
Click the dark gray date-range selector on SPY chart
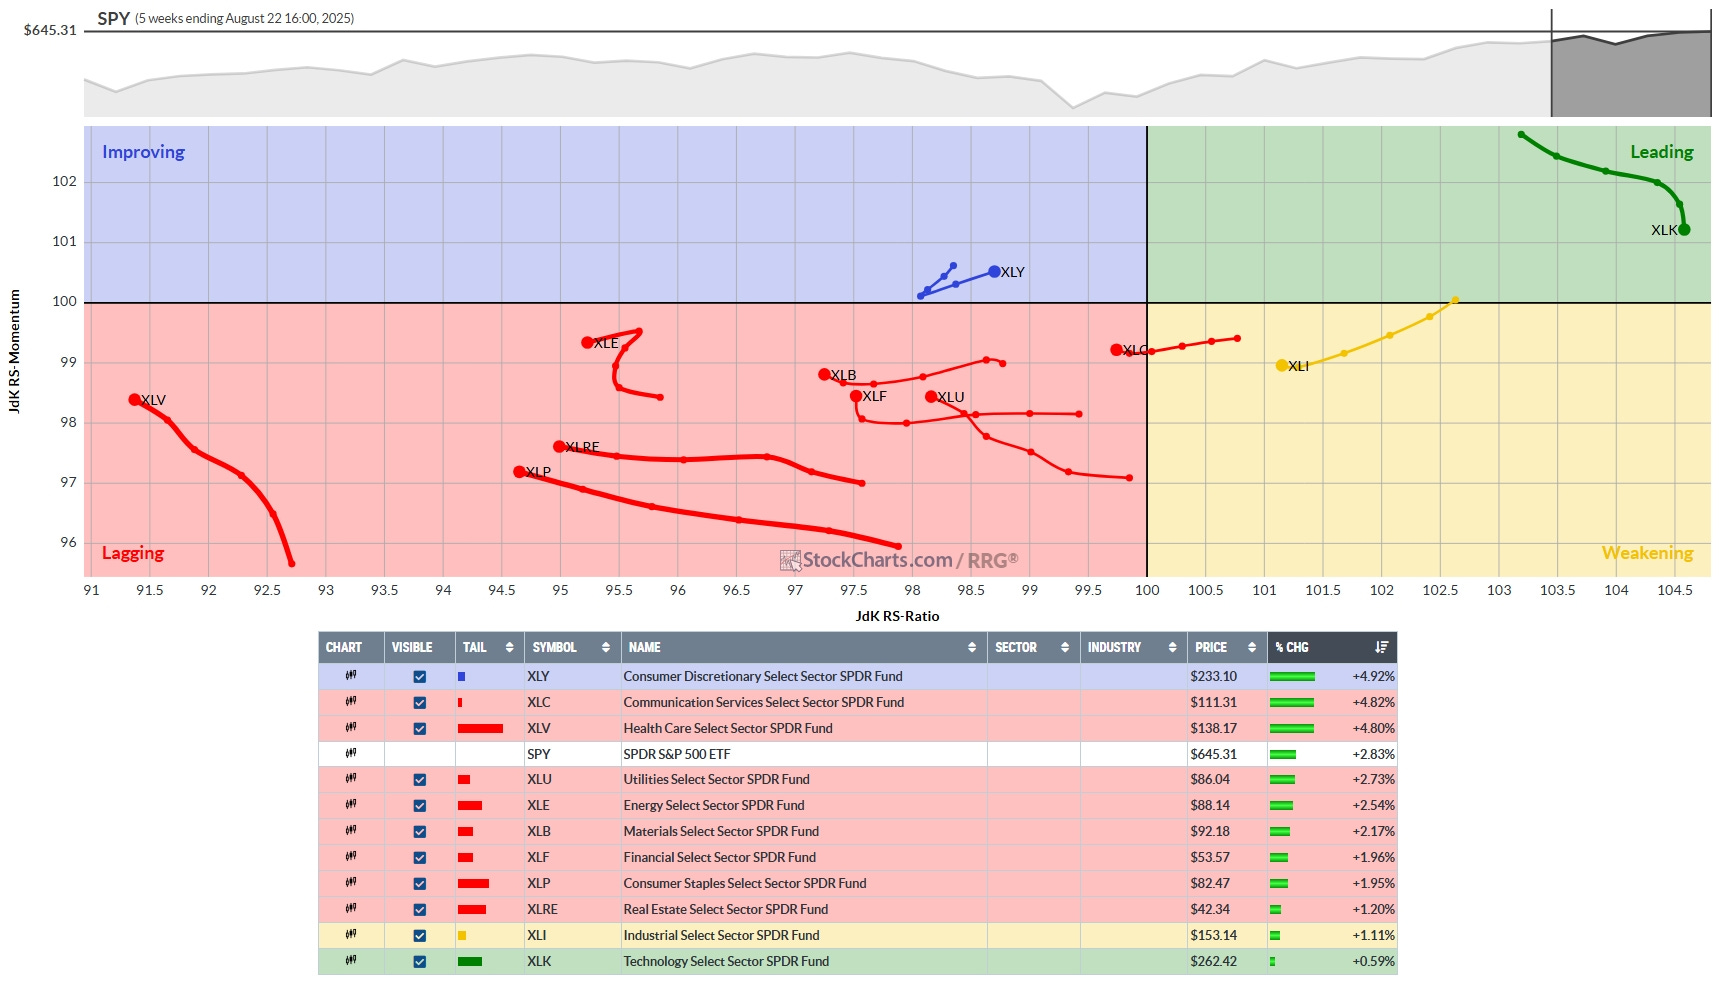pyautogui.click(x=1631, y=74)
